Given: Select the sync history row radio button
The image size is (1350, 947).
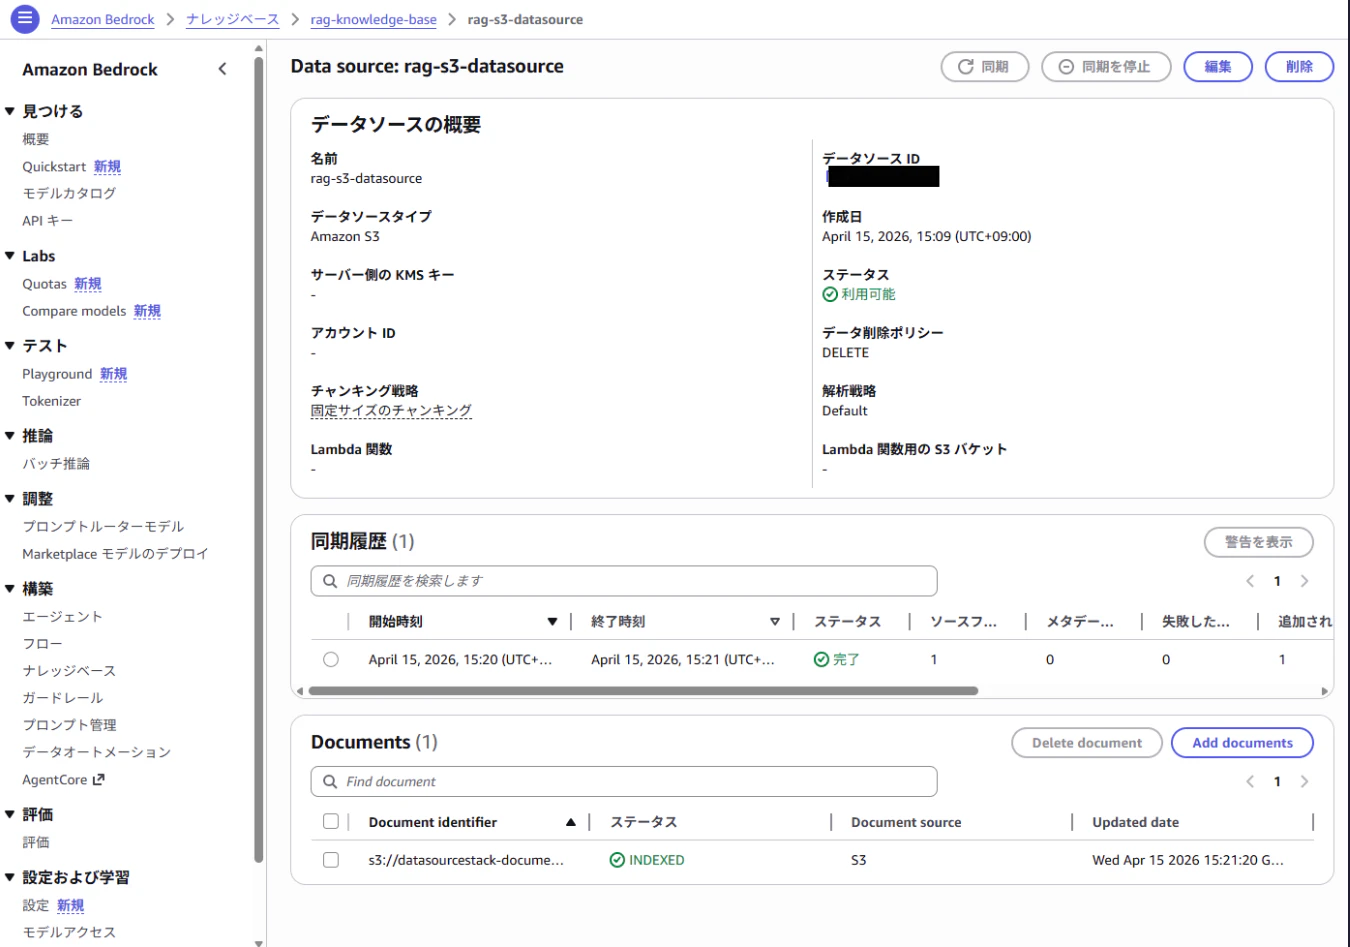Looking at the screenshot, I should click(x=331, y=660).
